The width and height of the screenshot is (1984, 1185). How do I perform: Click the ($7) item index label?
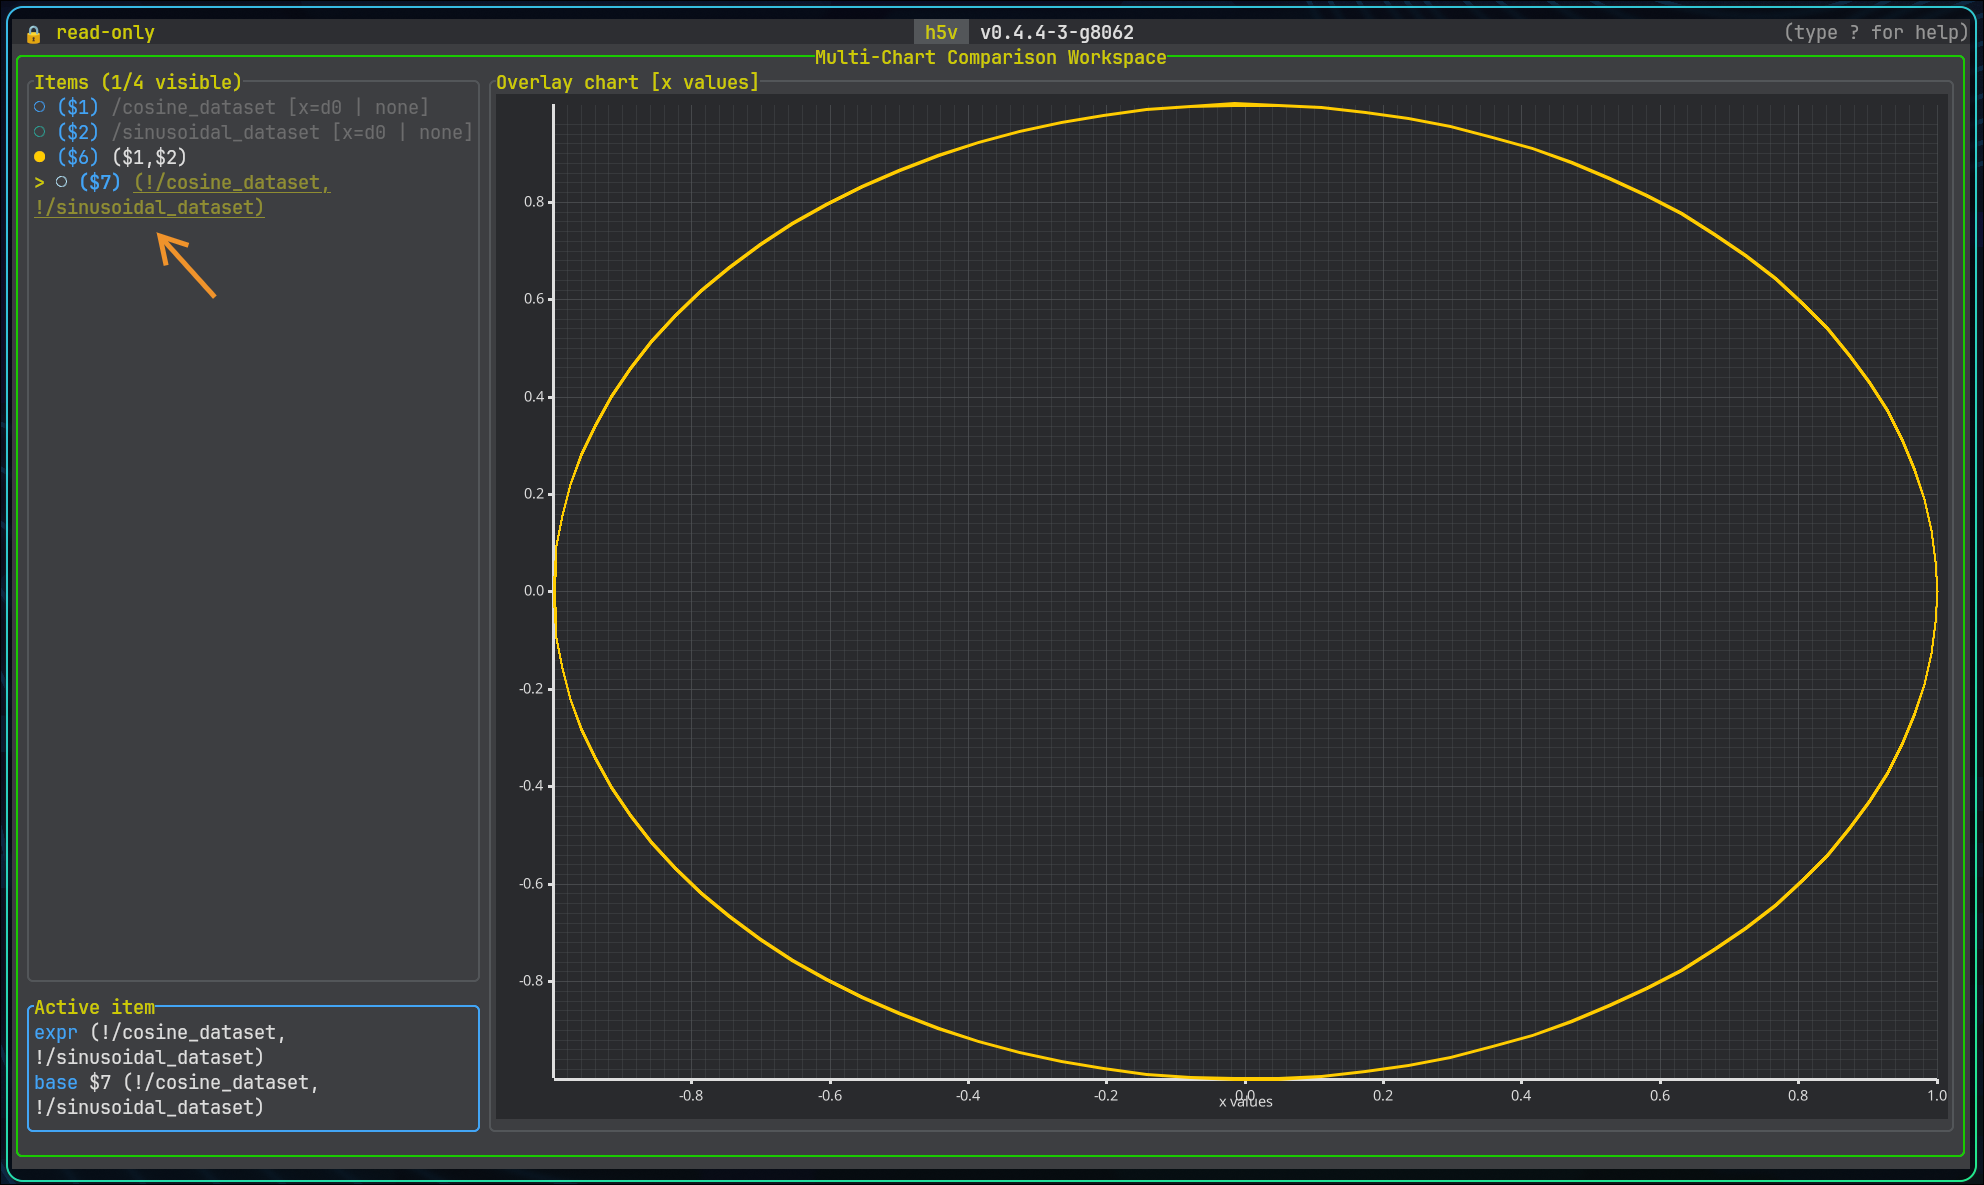(100, 182)
